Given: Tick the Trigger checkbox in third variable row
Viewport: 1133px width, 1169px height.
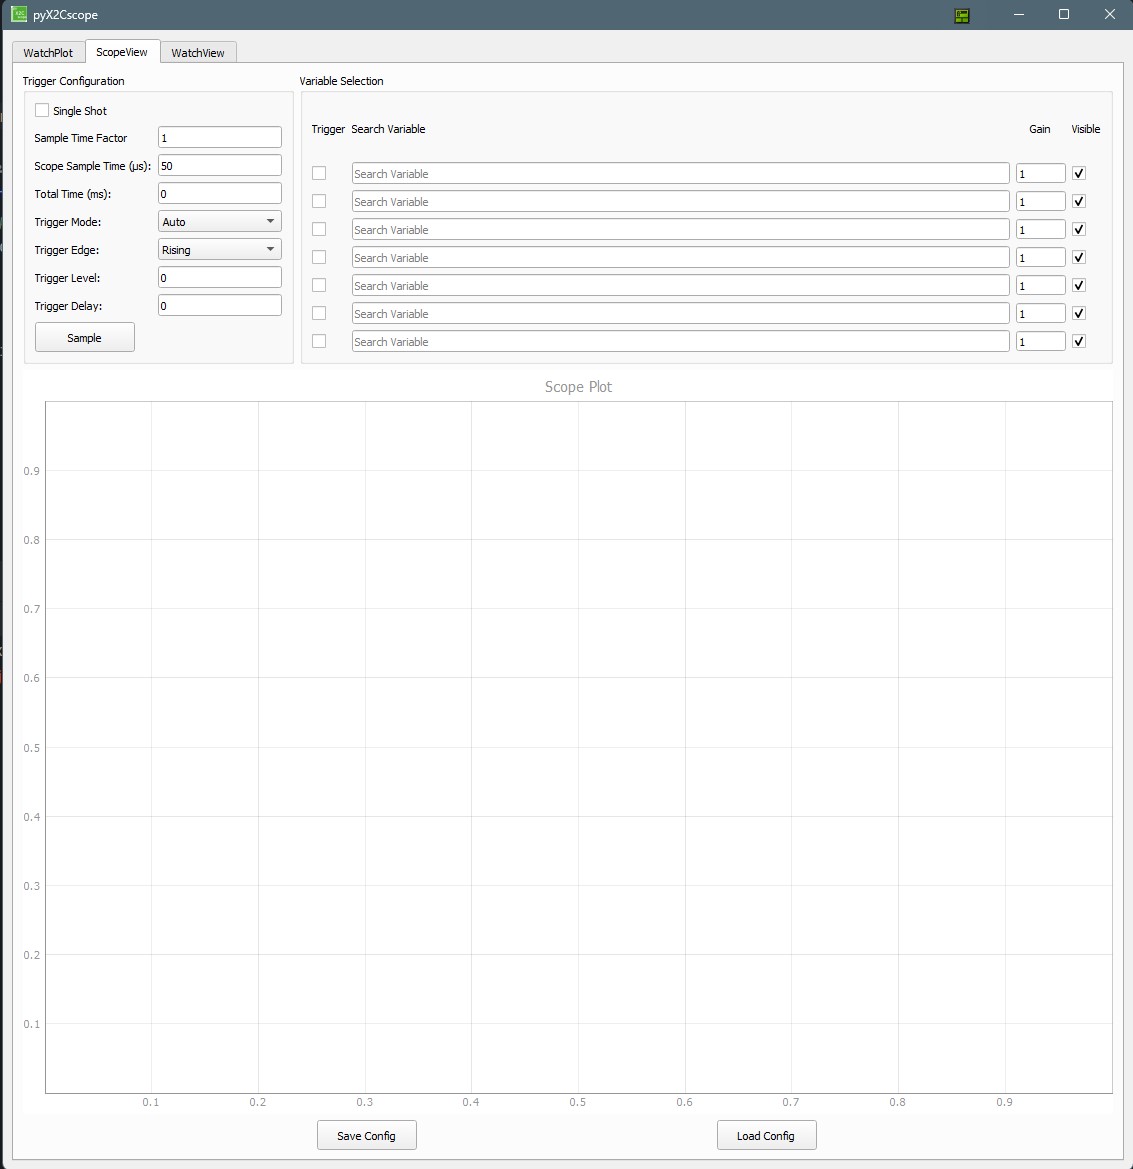Looking at the screenshot, I should (x=319, y=229).
